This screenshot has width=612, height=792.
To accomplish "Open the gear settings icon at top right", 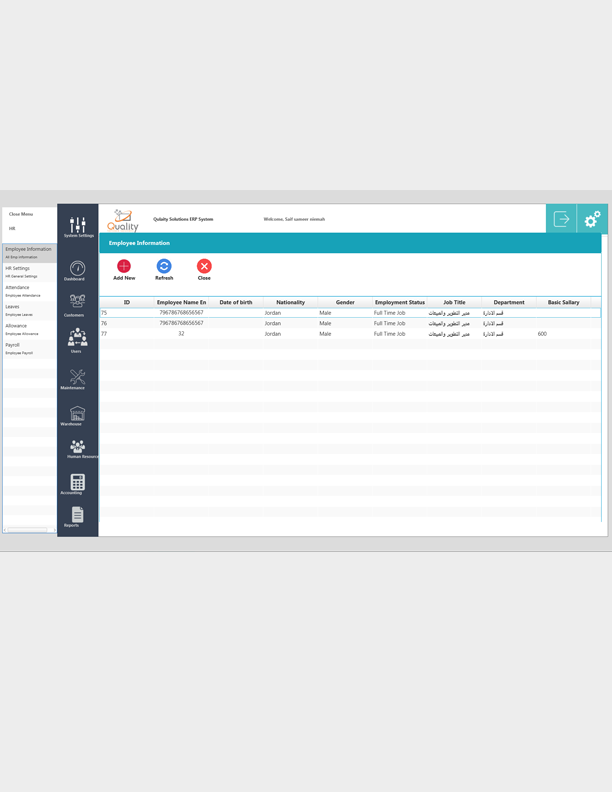I will coord(592,219).
